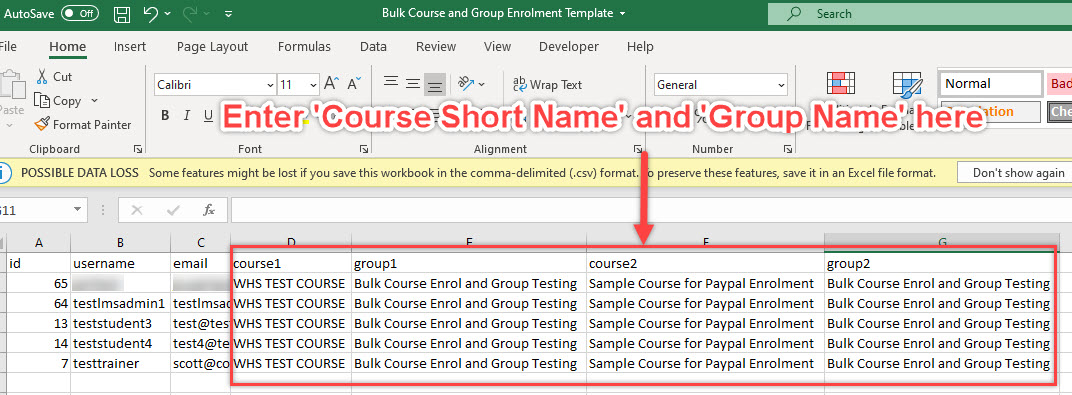Open Insert Function via the fx icon

[x=209, y=210]
